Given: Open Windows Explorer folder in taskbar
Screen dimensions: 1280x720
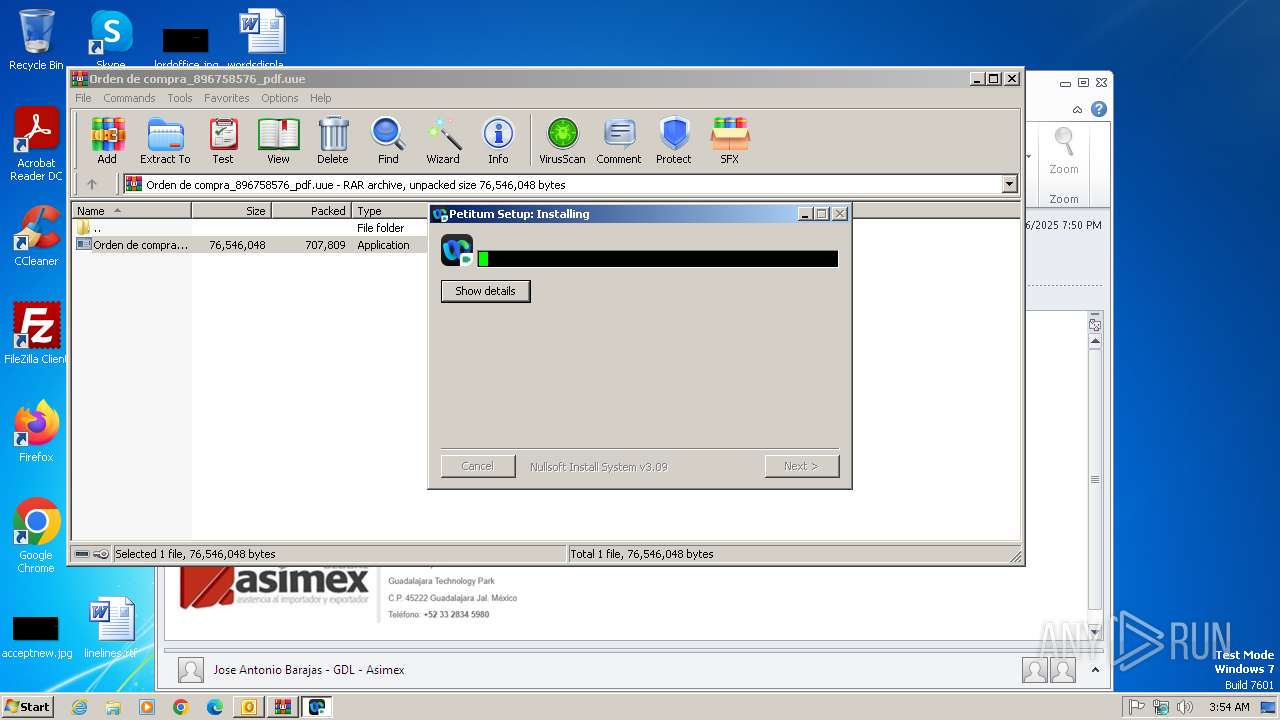Looking at the screenshot, I should pyautogui.click(x=113, y=707).
